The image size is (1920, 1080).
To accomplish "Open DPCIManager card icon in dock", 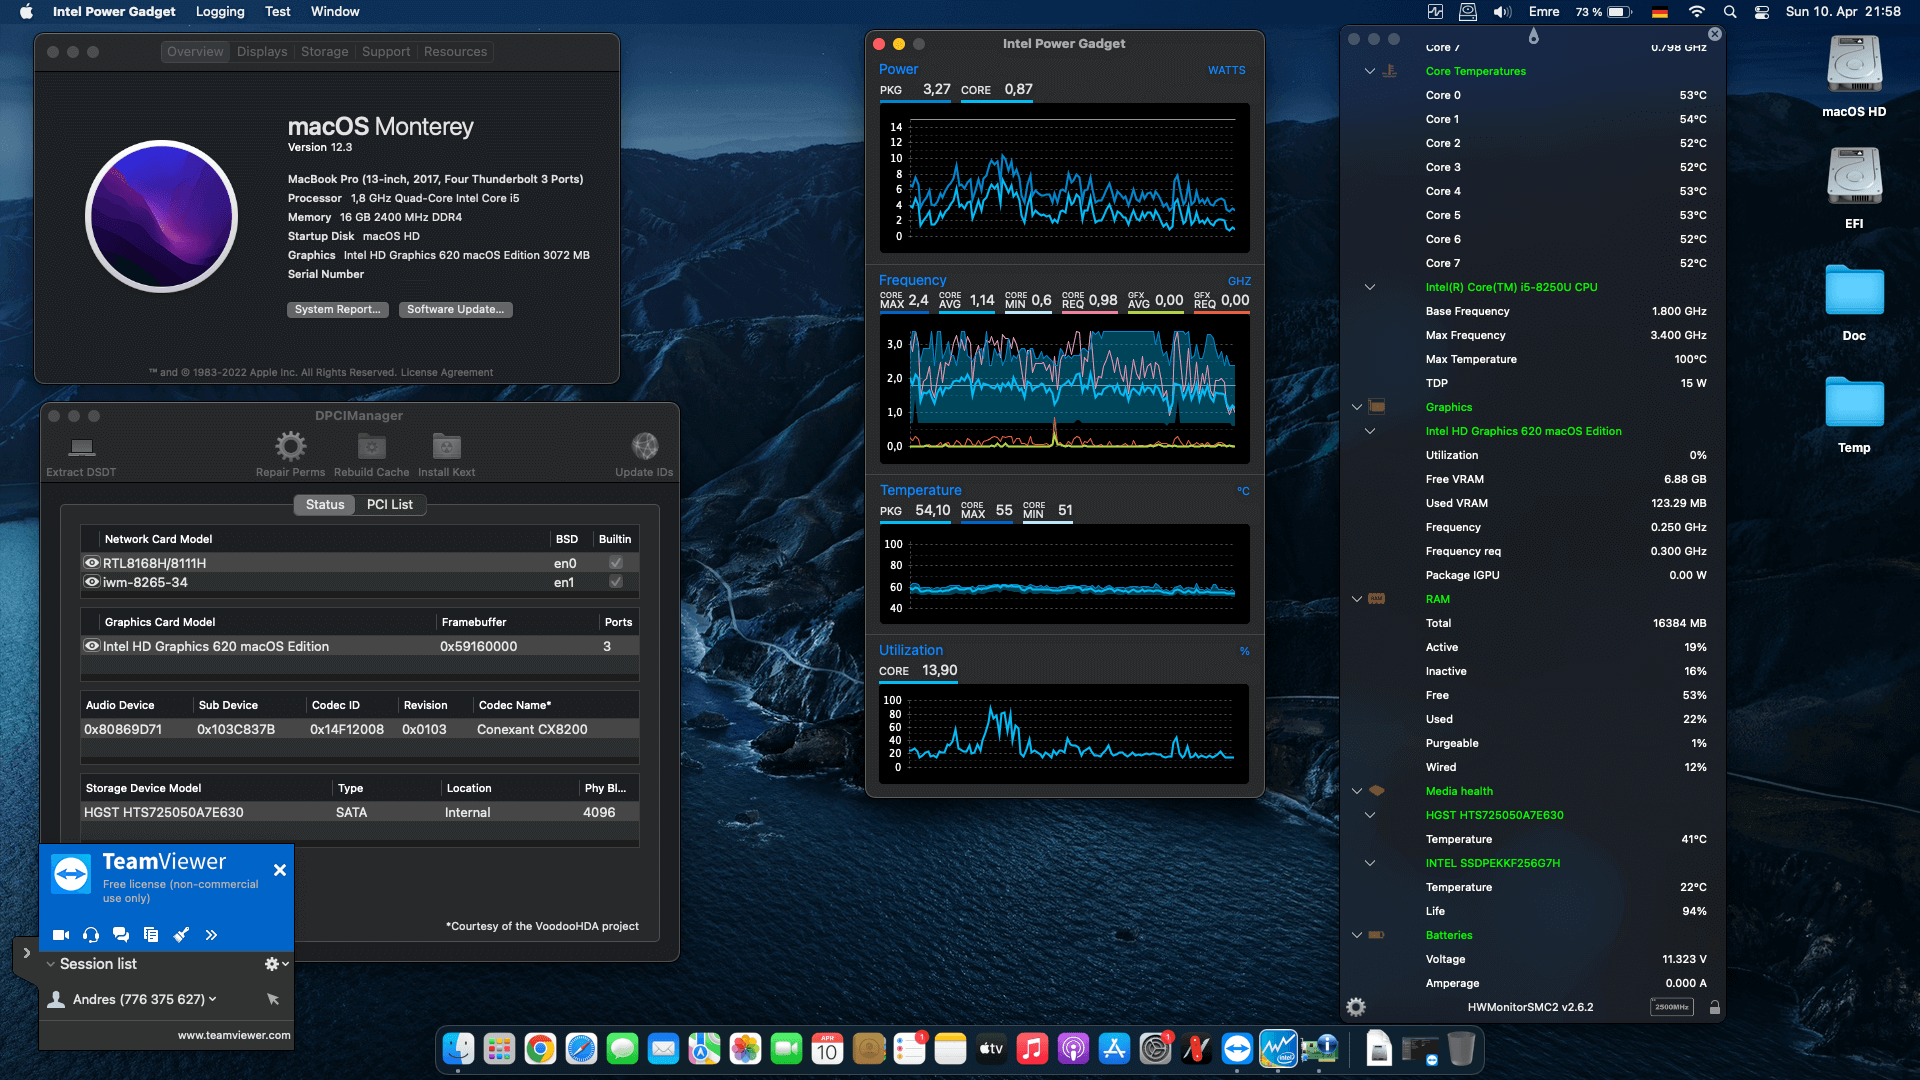I will click(1319, 1049).
